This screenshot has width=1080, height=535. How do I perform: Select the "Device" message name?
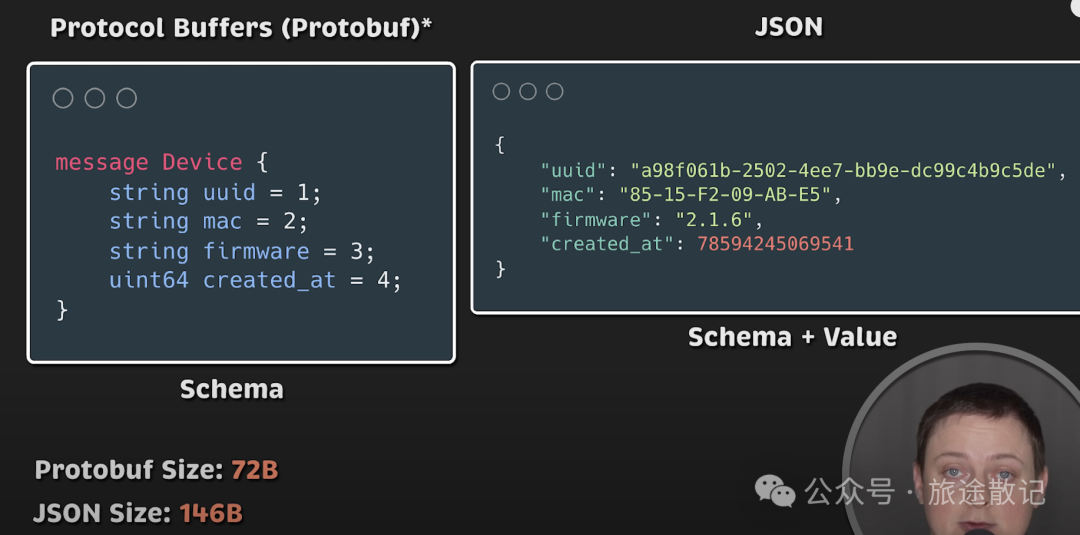pyautogui.click(x=202, y=162)
